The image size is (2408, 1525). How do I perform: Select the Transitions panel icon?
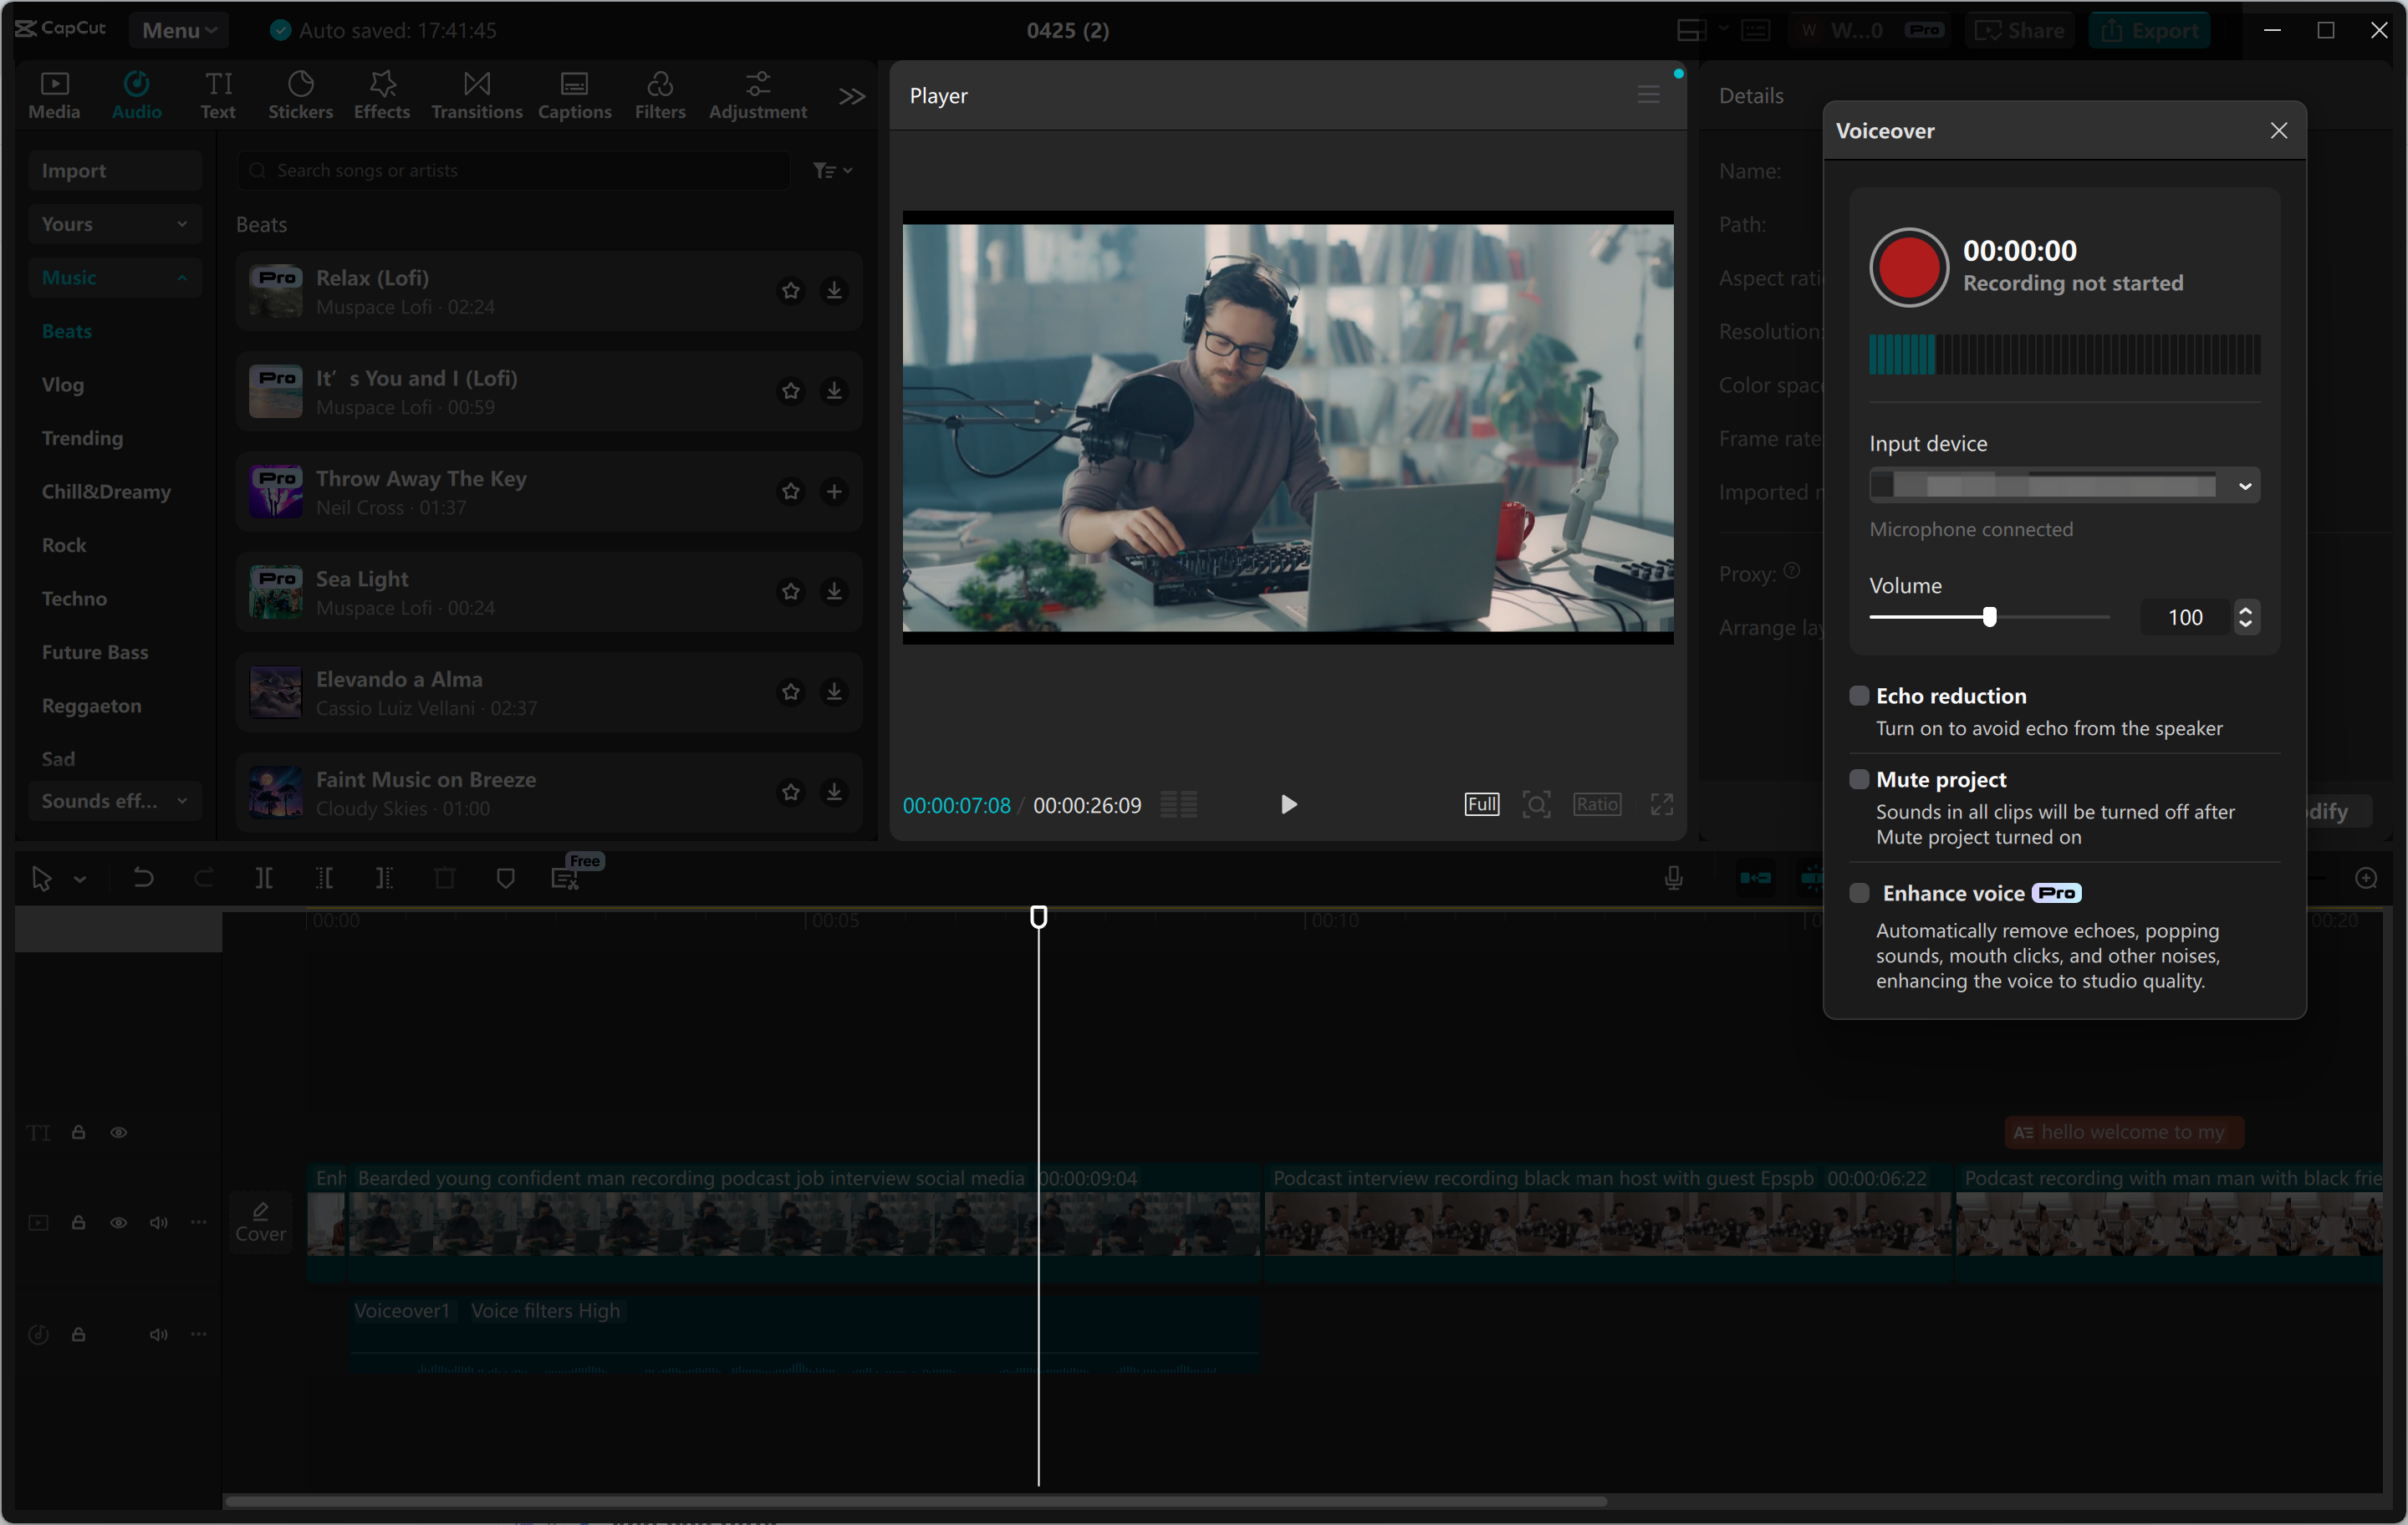pos(476,93)
